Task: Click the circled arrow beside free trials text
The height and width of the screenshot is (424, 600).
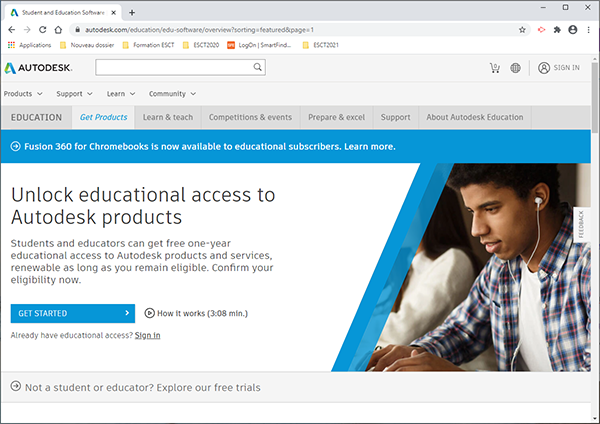Action: [16, 386]
